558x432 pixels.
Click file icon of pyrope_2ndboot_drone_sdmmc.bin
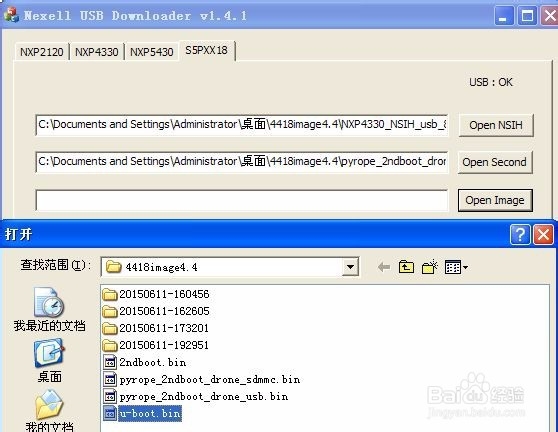pyautogui.click(x=110, y=379)
